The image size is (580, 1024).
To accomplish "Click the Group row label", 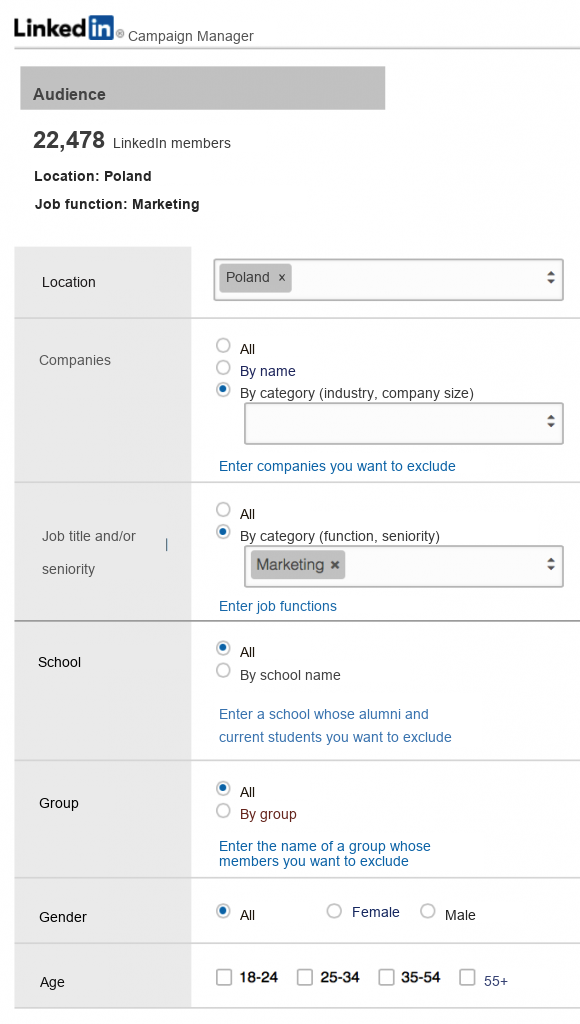I will coord(59,803).
